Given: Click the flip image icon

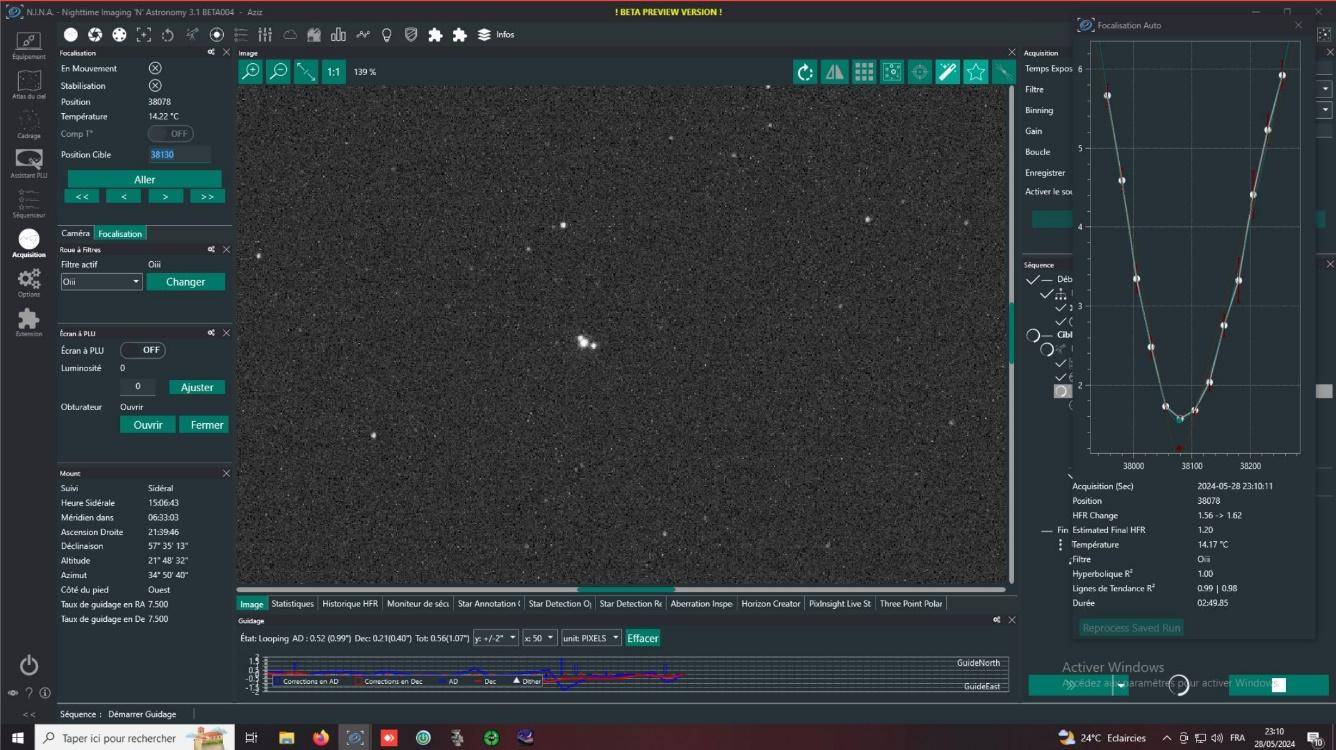Looking at the screenshot, I should pyautogui.click(x=834, y=72).
